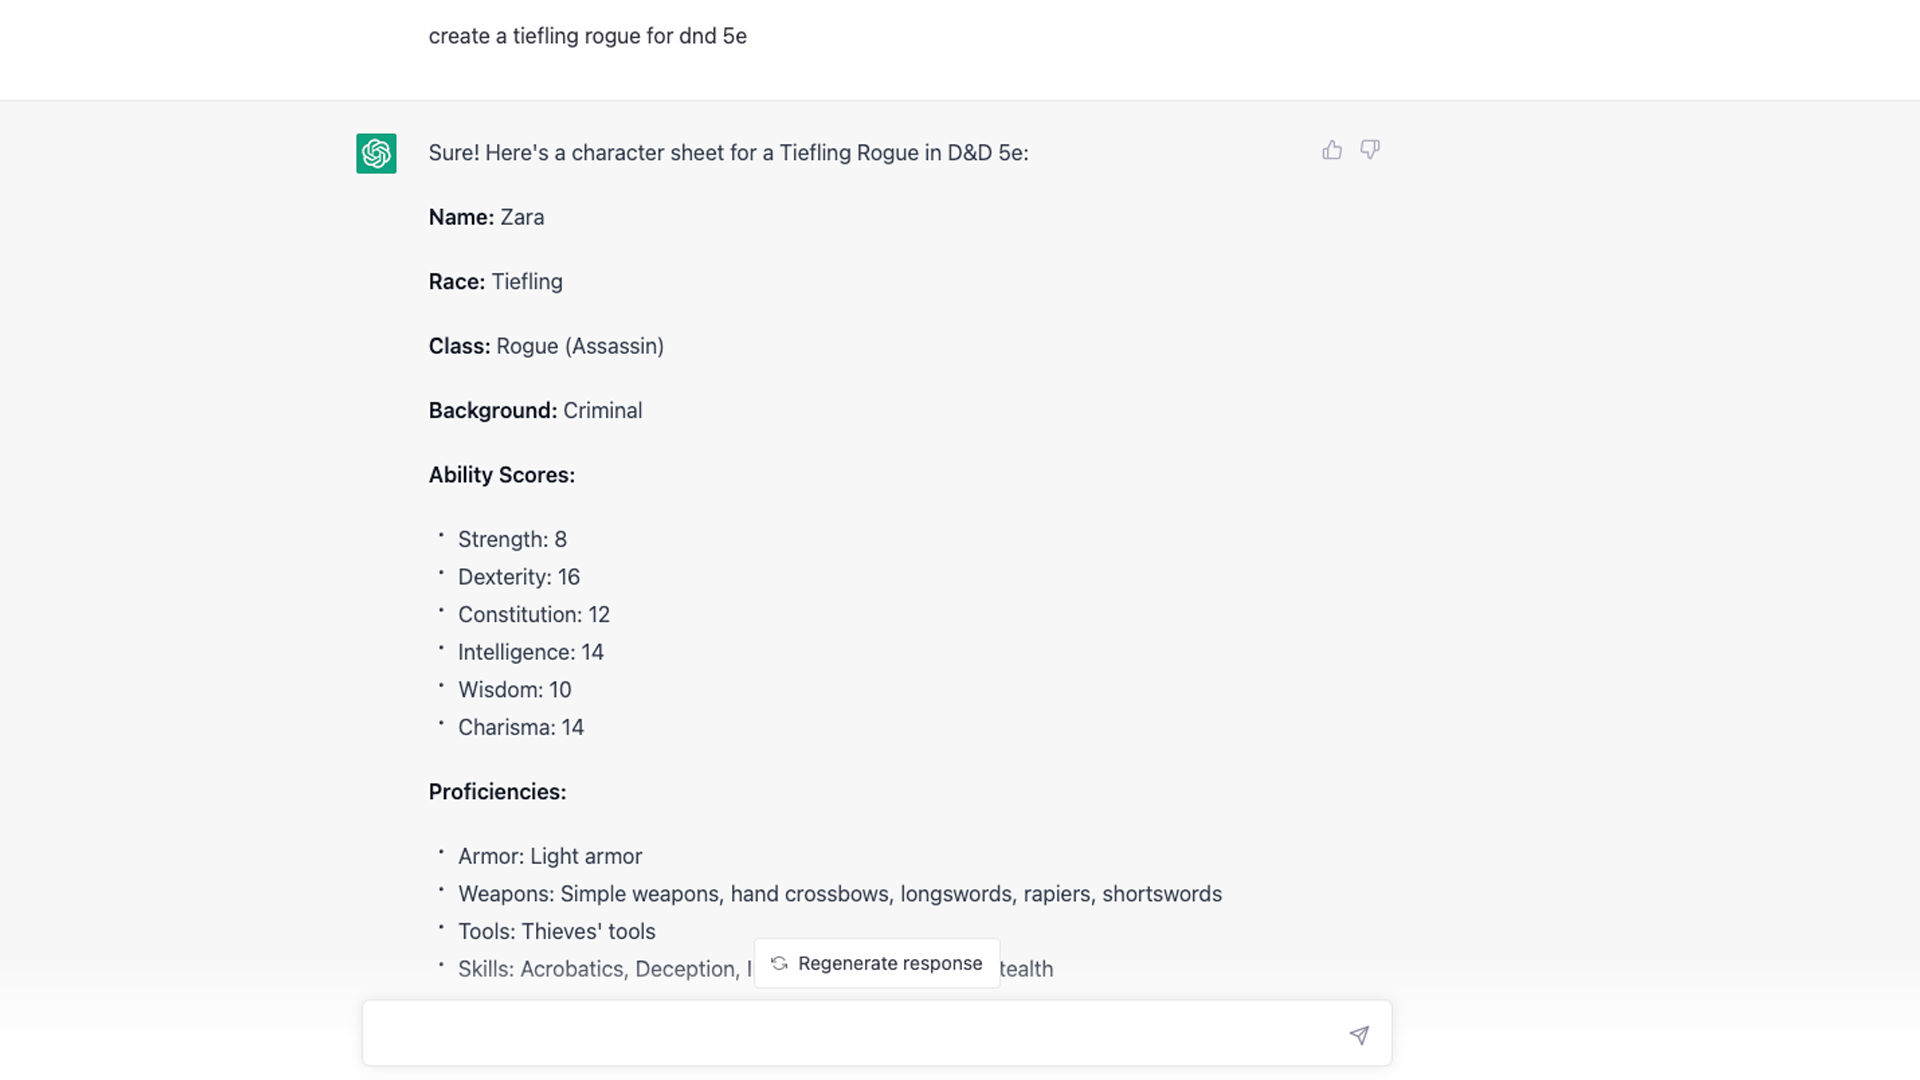Click the Weapons proficiency bullet line
The image size is (1920, 1080).
point(839,894)
